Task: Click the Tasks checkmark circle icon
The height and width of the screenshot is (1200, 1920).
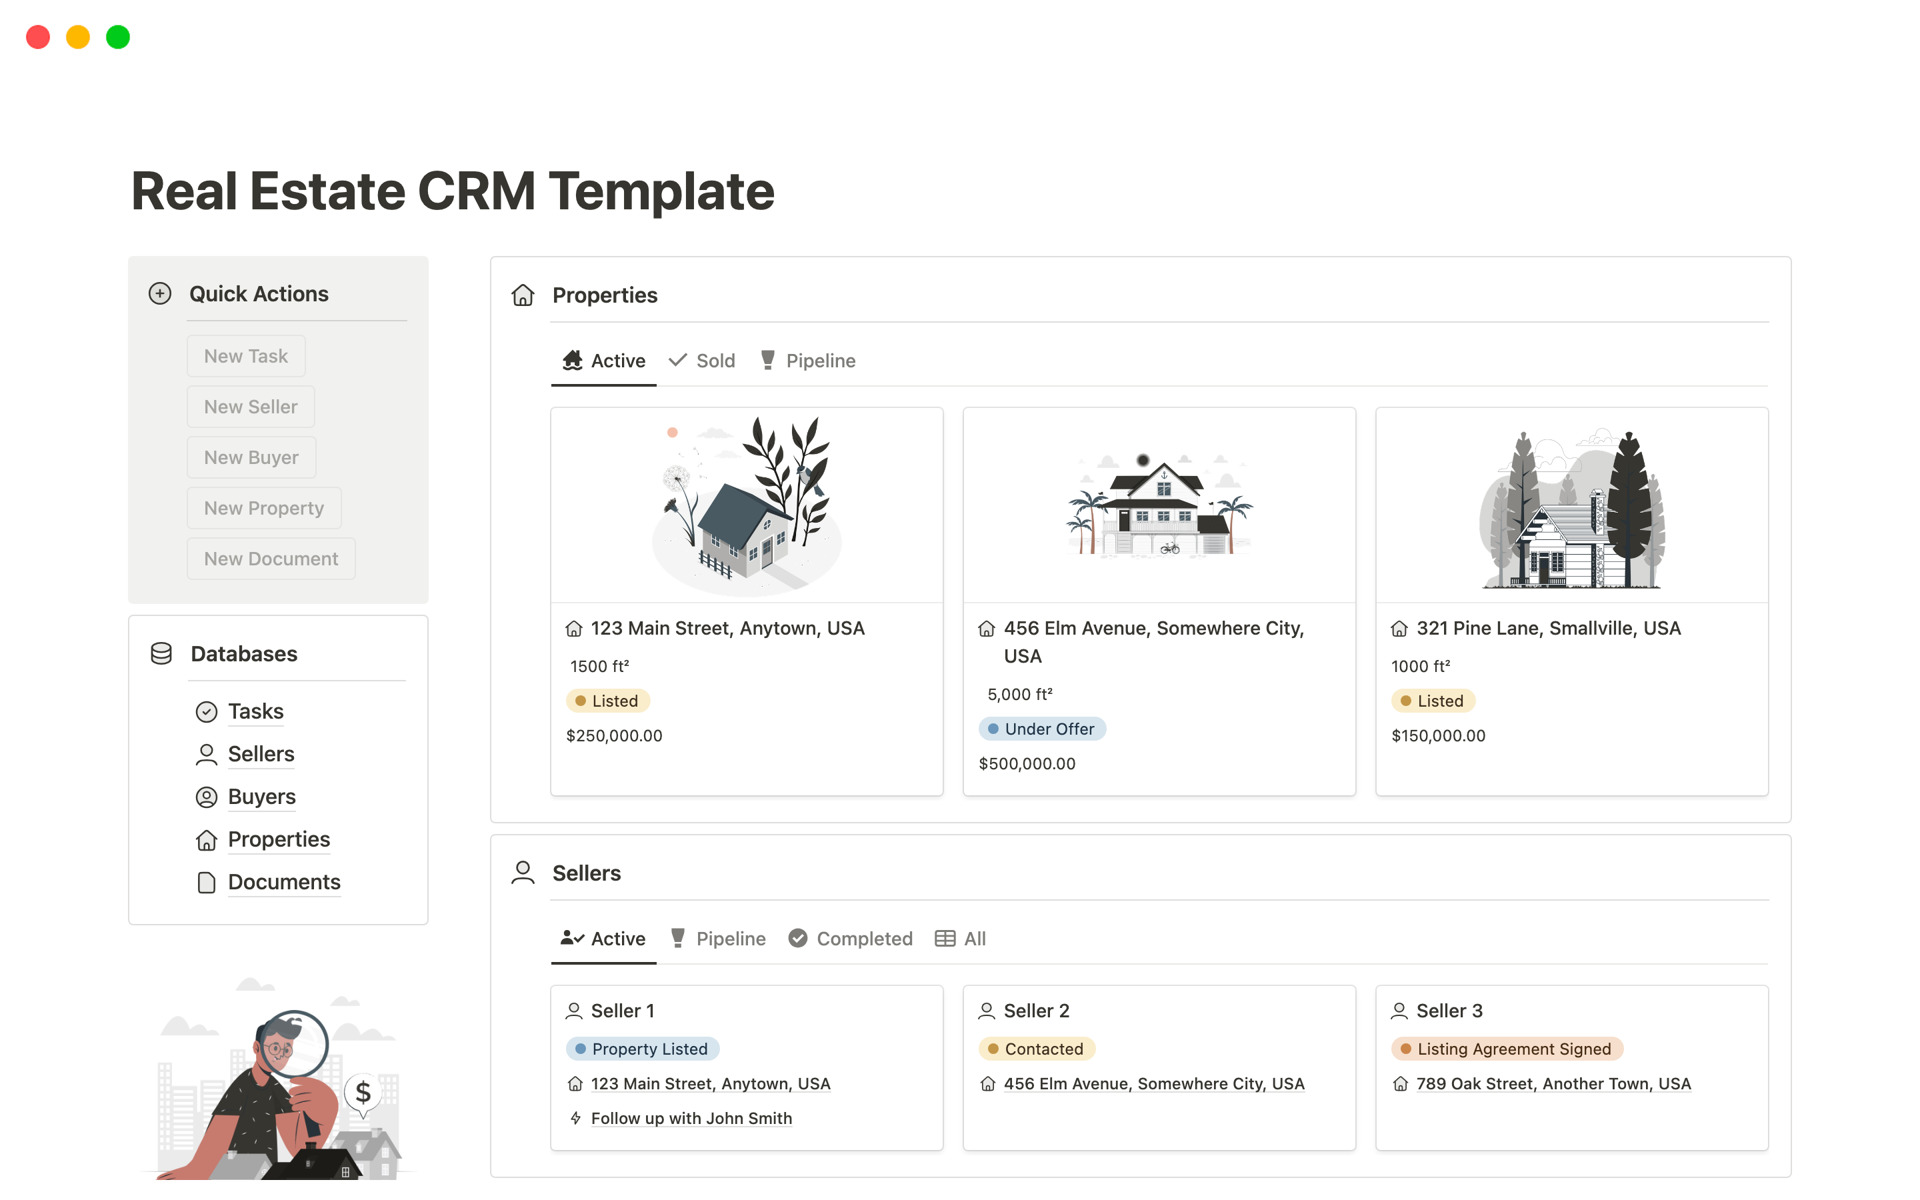Action: pyautogui.click(x=206, y=712)
